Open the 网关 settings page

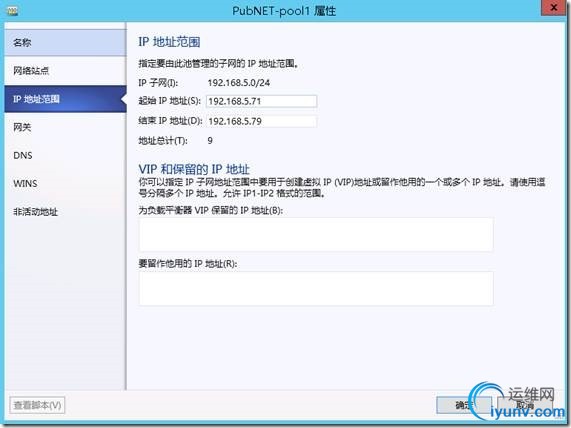tap(65, 127)
